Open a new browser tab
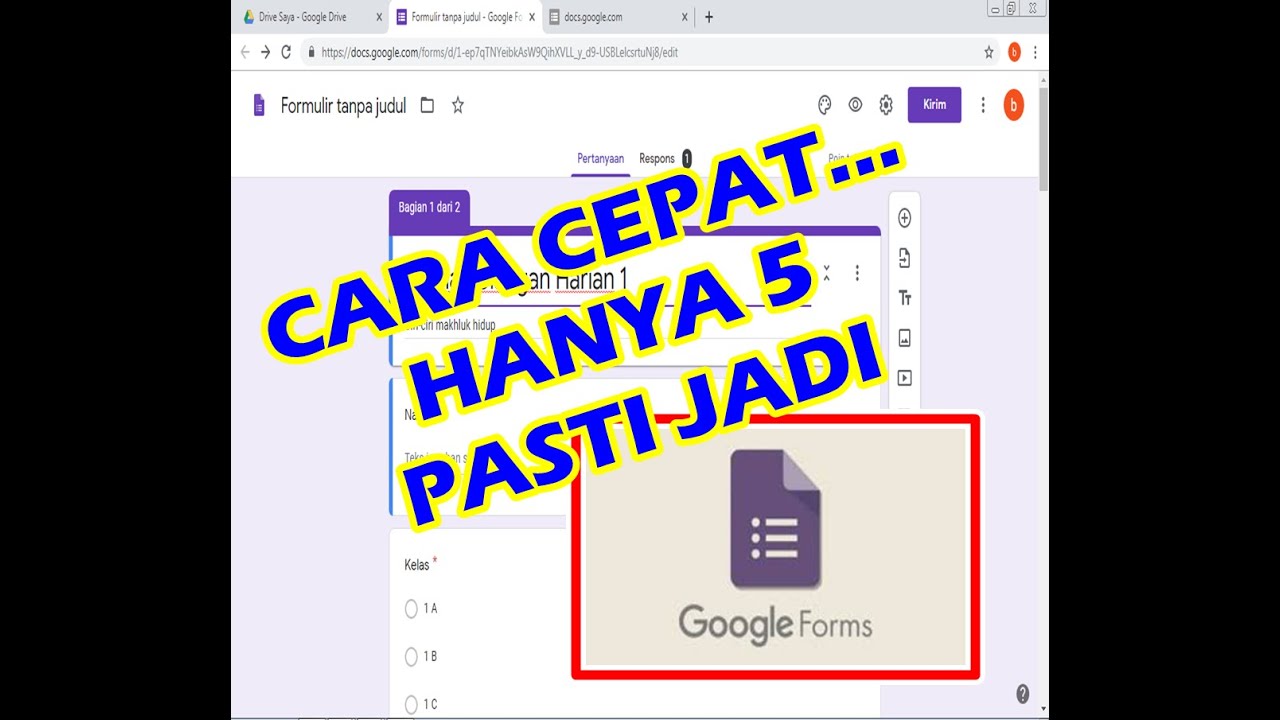The height and width of the screenshot is (720, 1280). coord(709,17)
